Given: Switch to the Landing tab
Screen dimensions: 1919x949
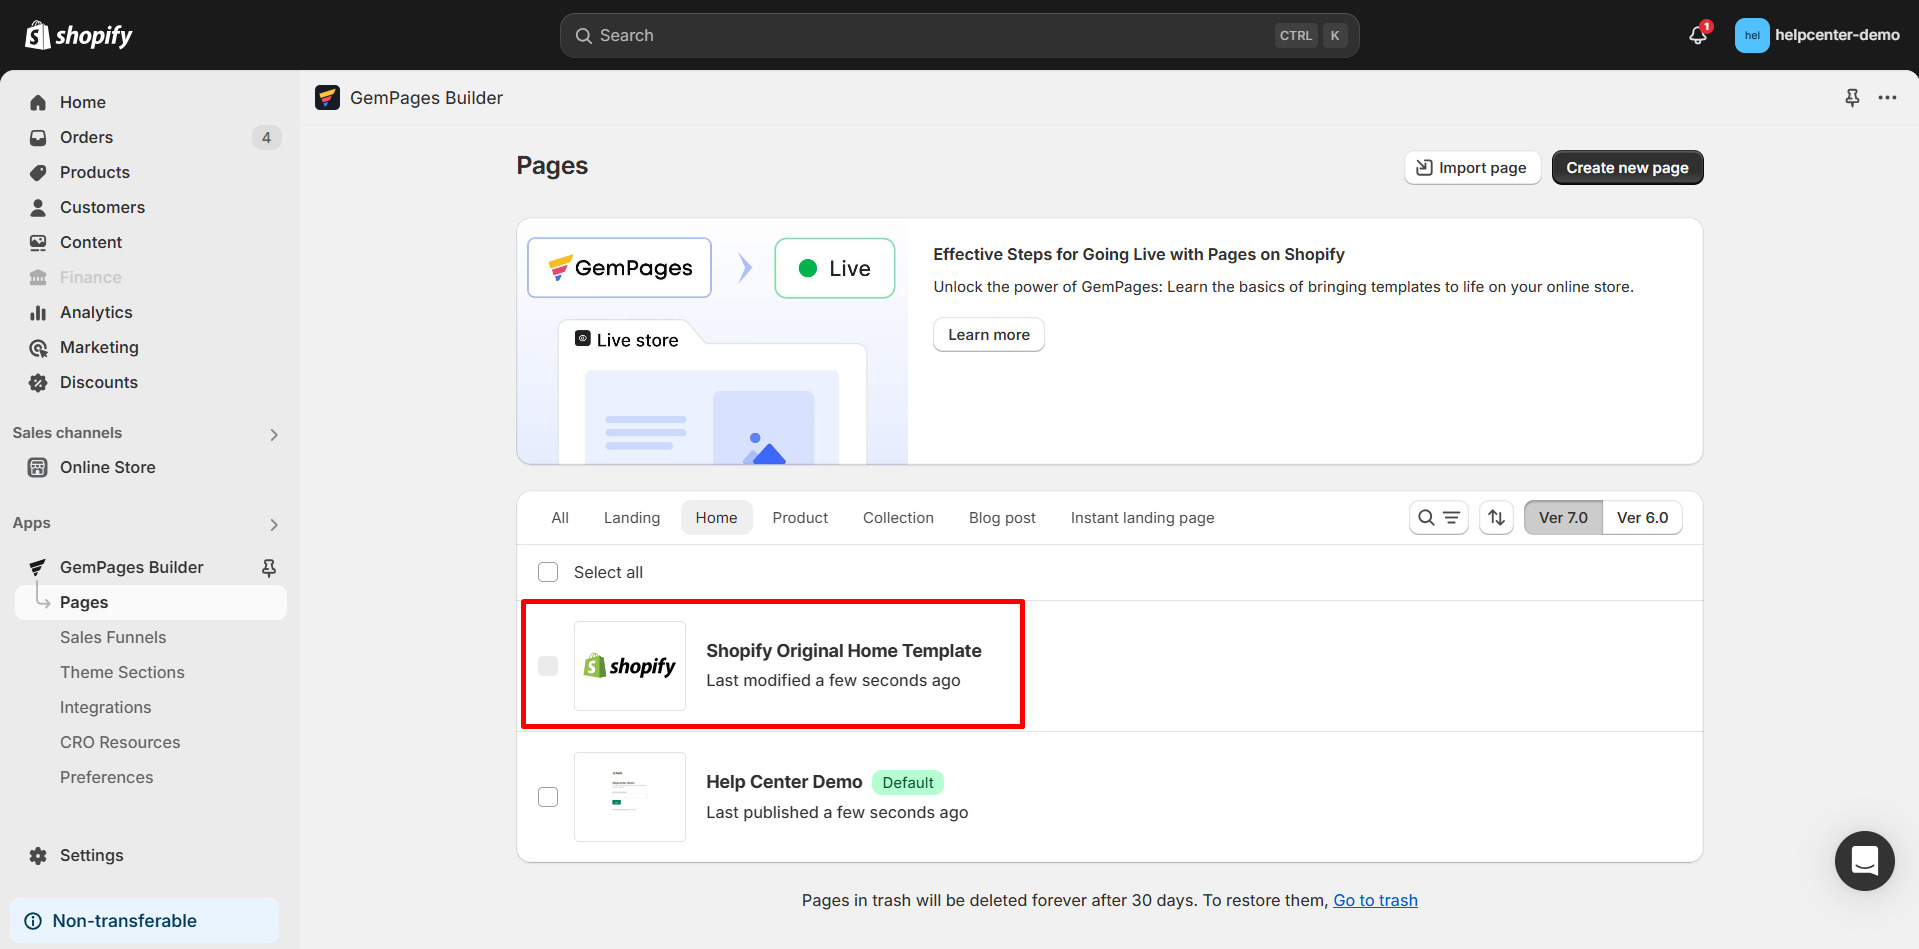Looking at the screenshot, I should click(631, 518).
